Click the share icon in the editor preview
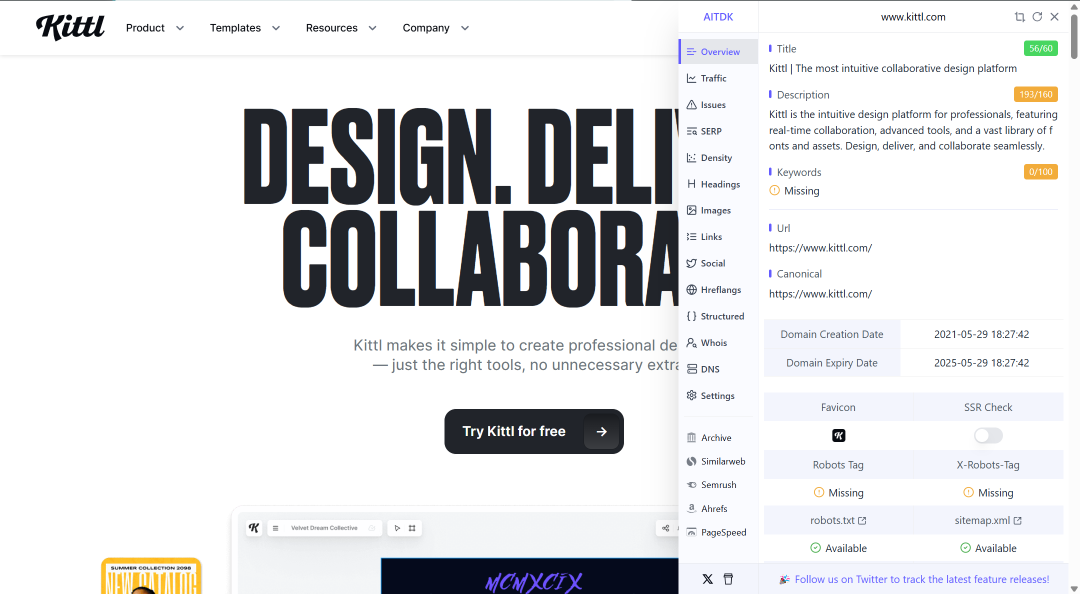 [665, 529]
